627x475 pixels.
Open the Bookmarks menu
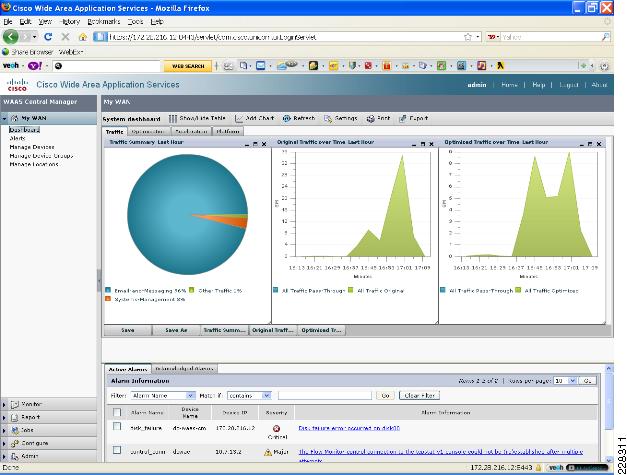(x=104, y=22)
